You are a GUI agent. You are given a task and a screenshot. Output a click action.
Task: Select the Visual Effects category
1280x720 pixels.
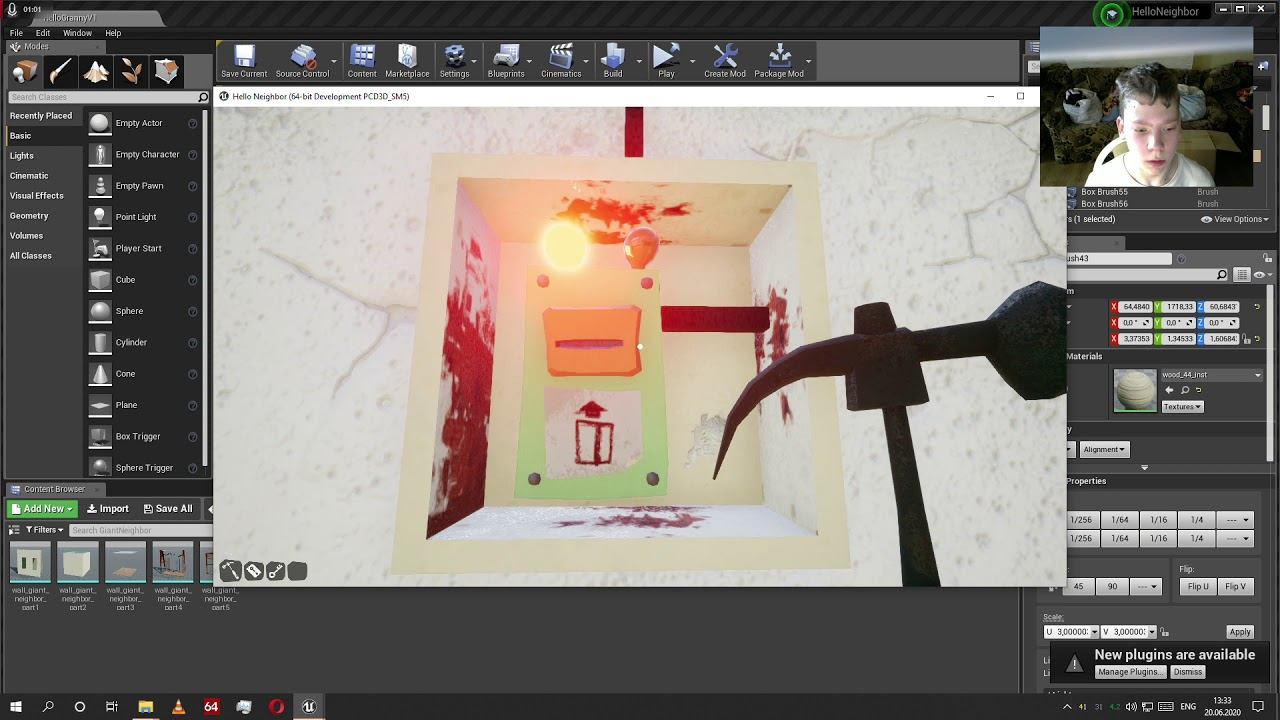(x=37, y=196)
